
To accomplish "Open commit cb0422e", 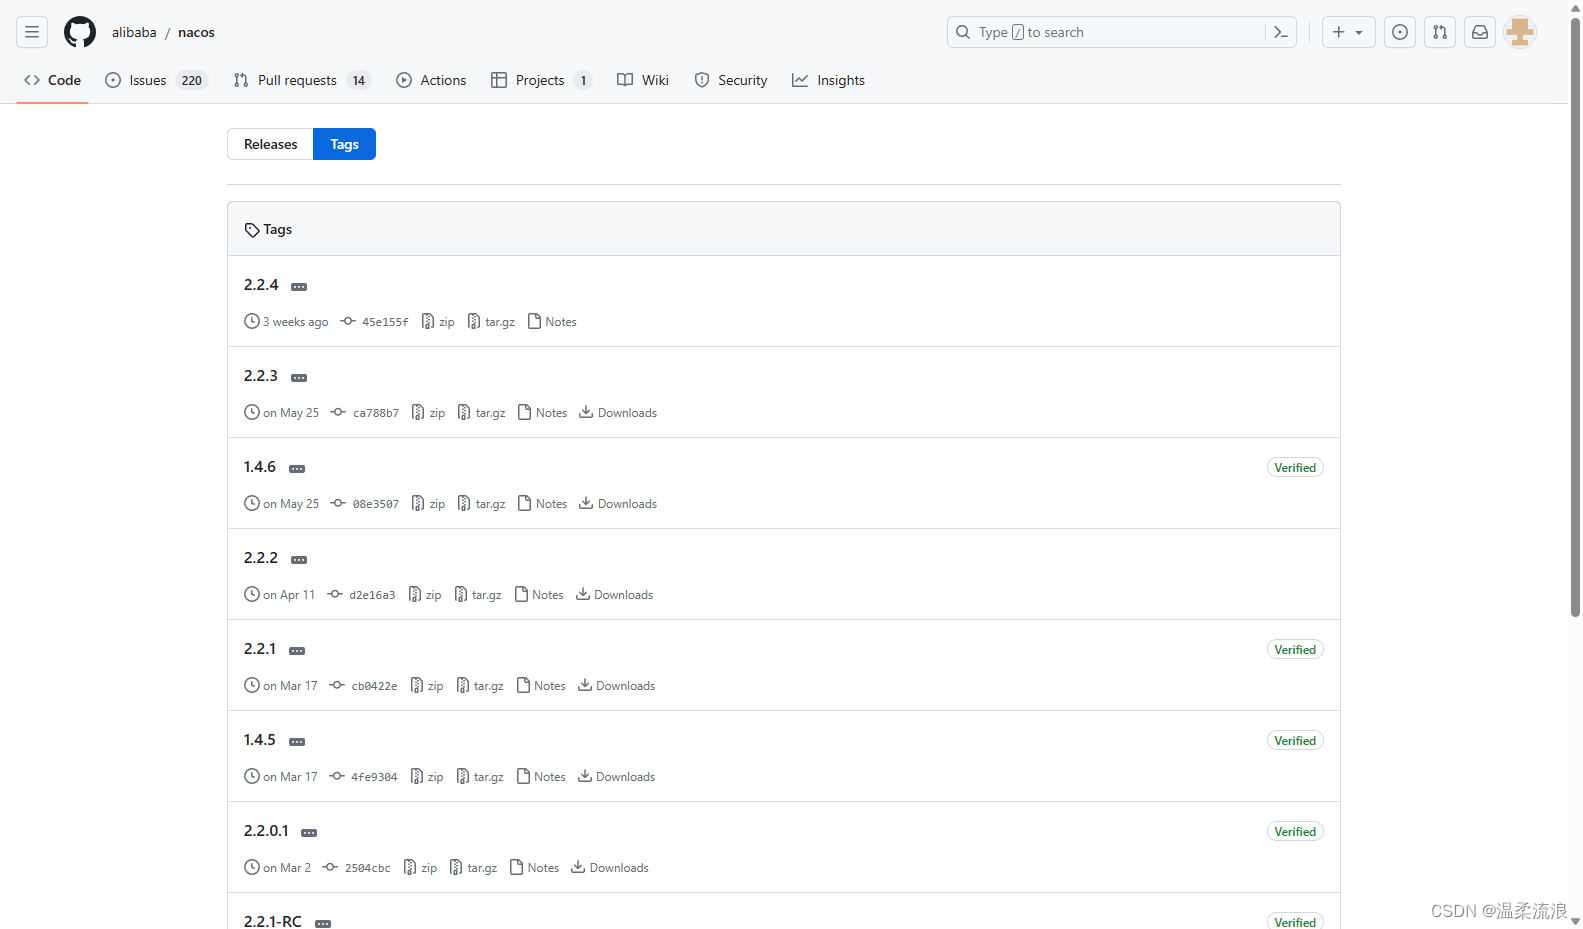I will 363,686.
